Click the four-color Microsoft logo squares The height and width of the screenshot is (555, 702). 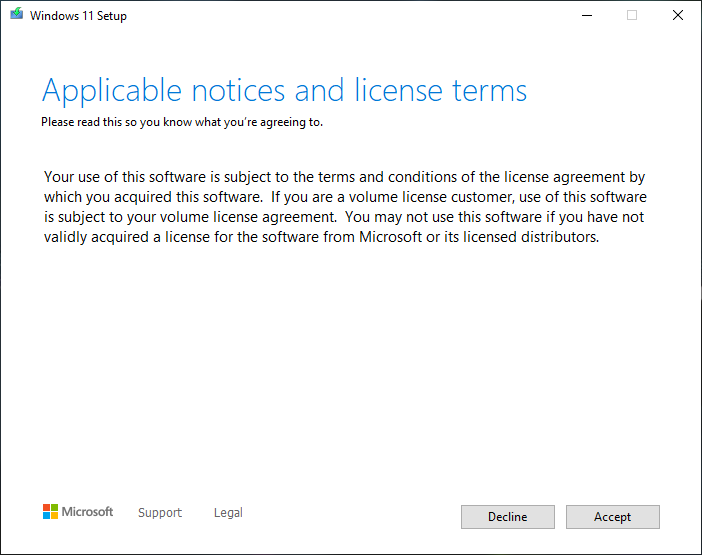tap(50, 512)
